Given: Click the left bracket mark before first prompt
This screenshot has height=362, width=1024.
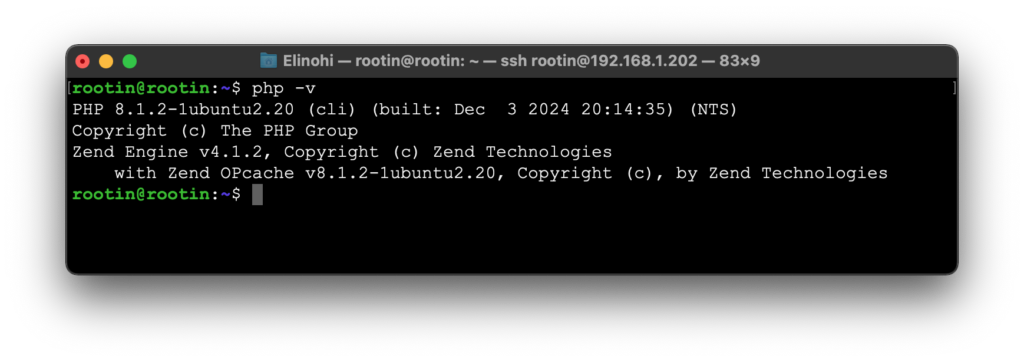Looking at the screenshot, I should tap(69, 88).
